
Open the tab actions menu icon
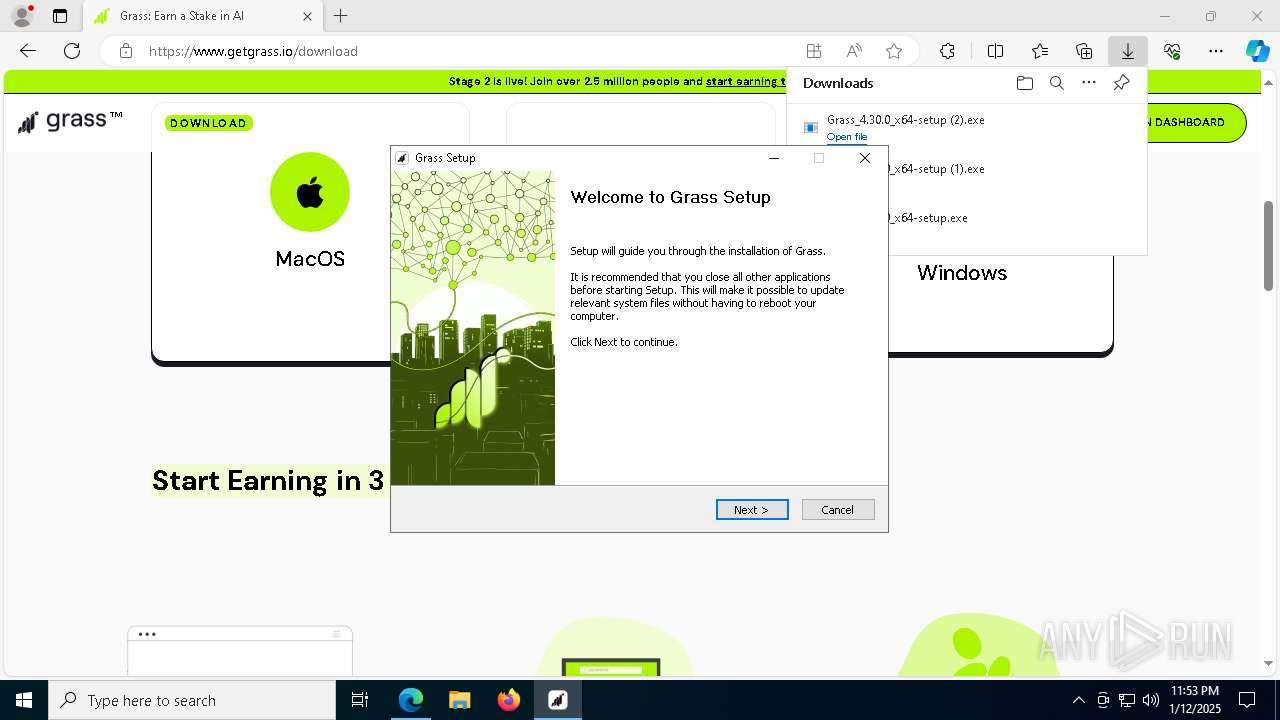point(60,16)
